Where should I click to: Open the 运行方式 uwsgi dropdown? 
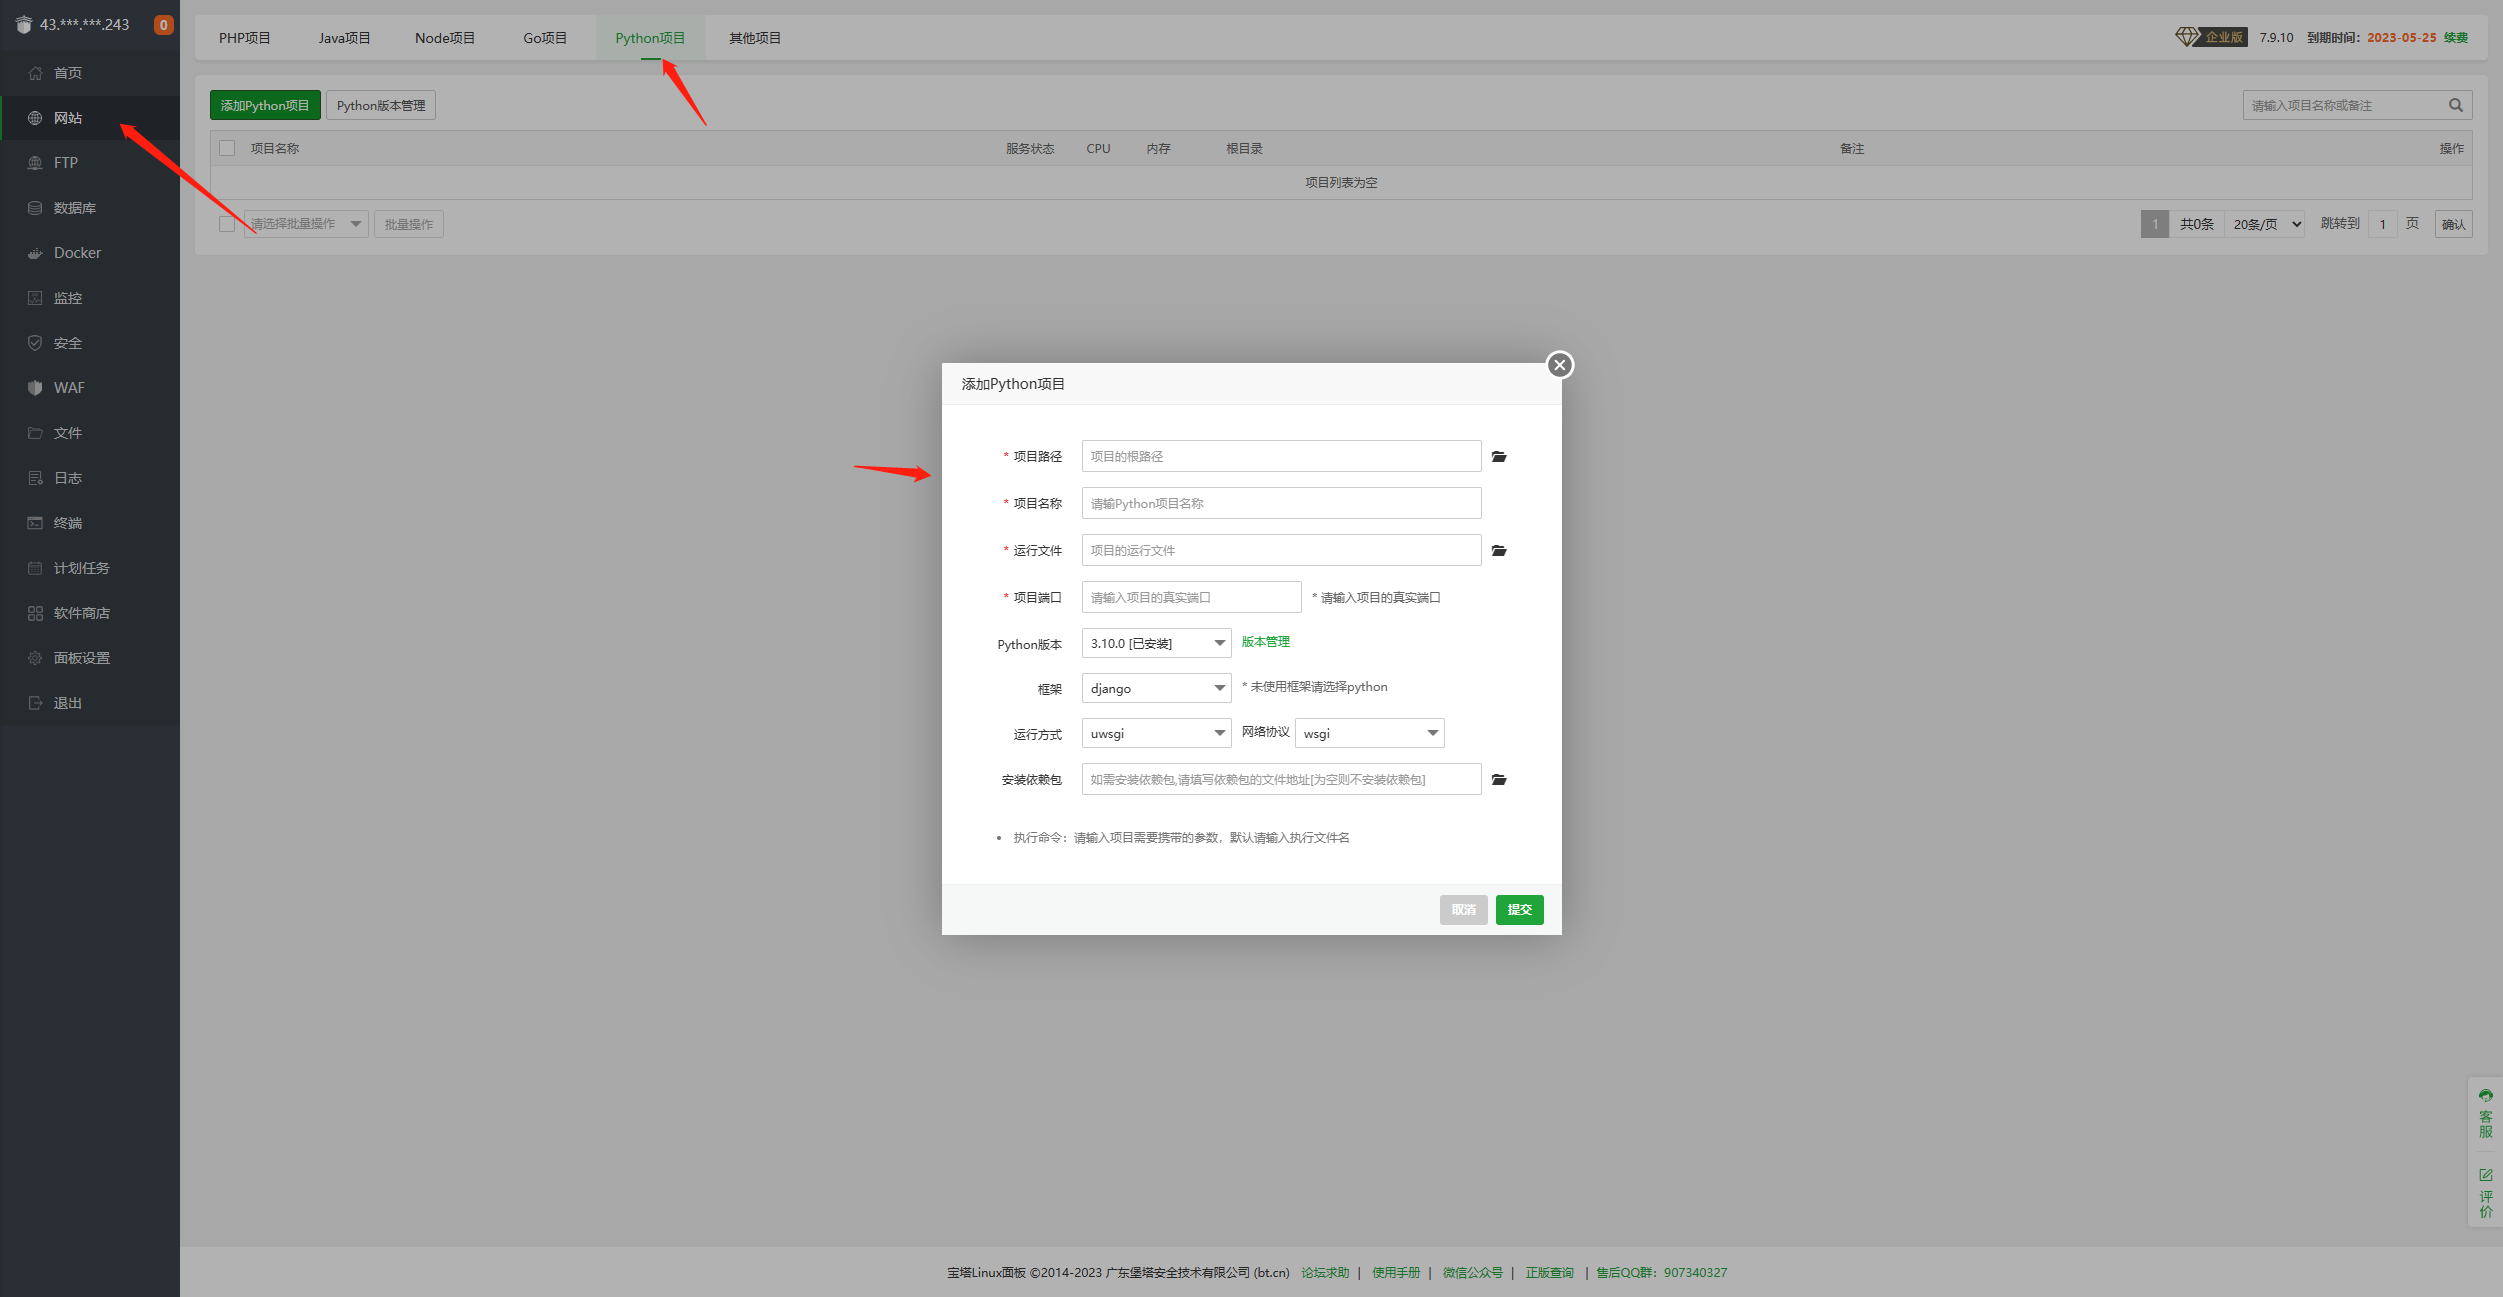tap(1156, 733)
